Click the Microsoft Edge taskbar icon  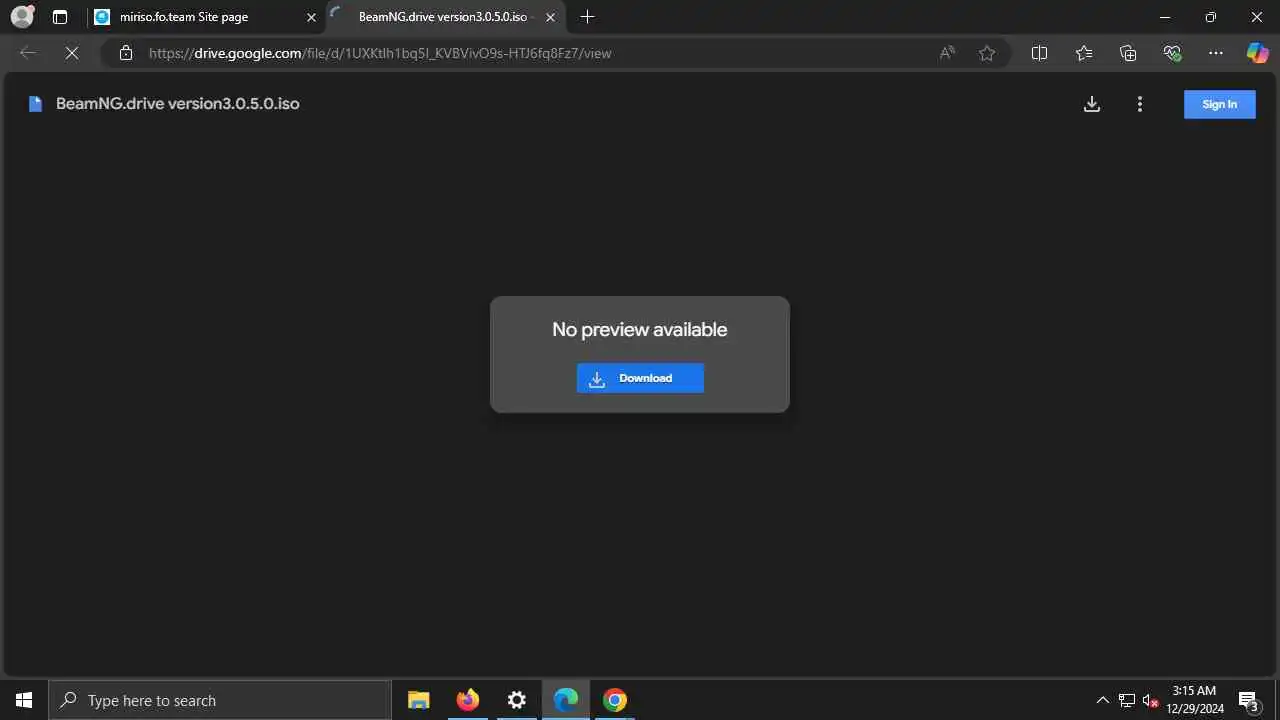point(565,700)
